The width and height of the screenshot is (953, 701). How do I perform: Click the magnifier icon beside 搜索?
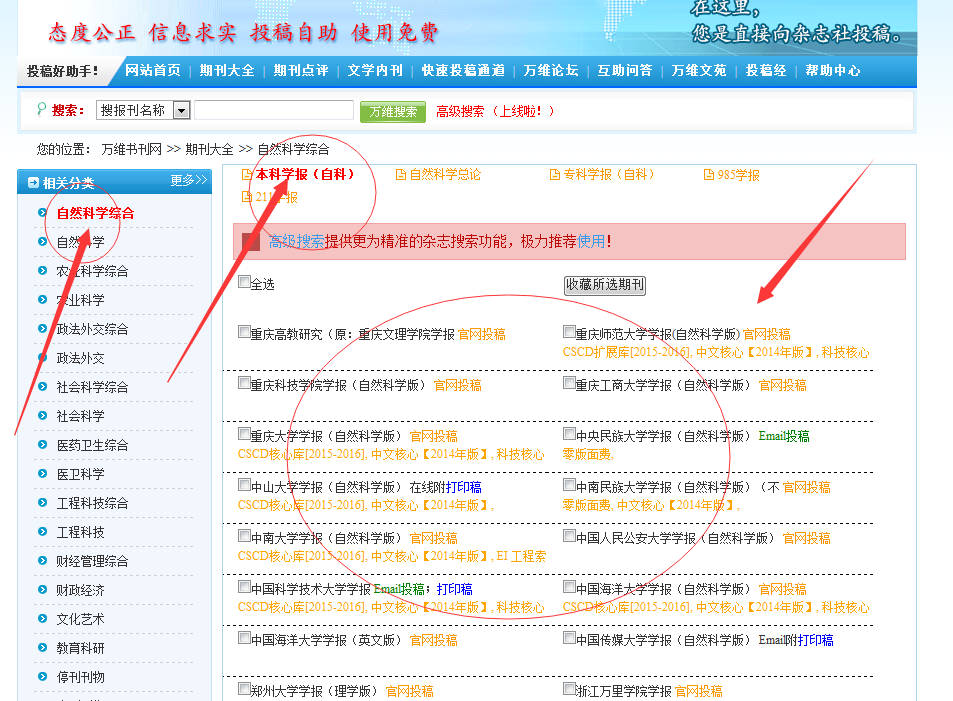click(x=41, y=110)
